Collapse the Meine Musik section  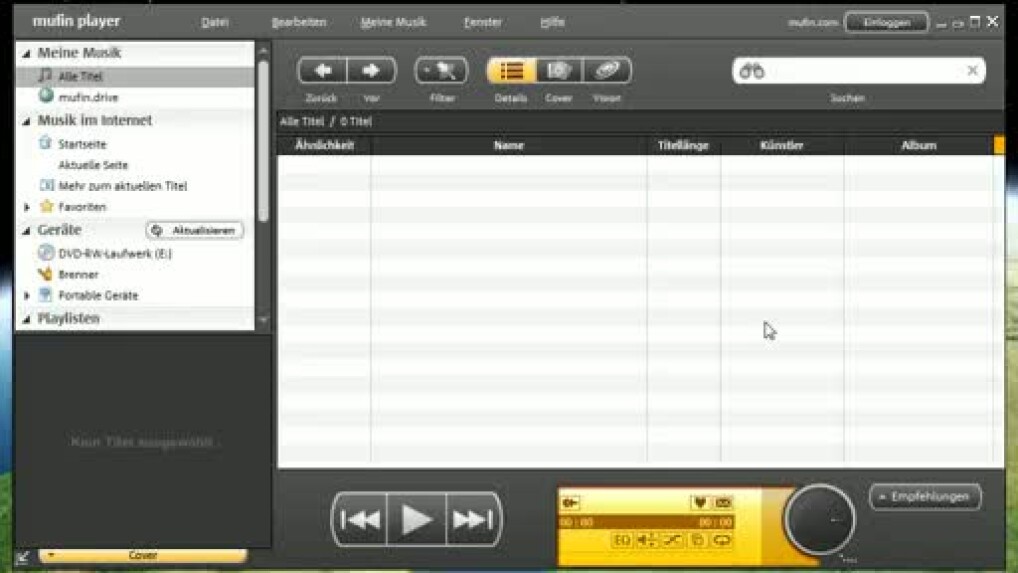point(27,53)
